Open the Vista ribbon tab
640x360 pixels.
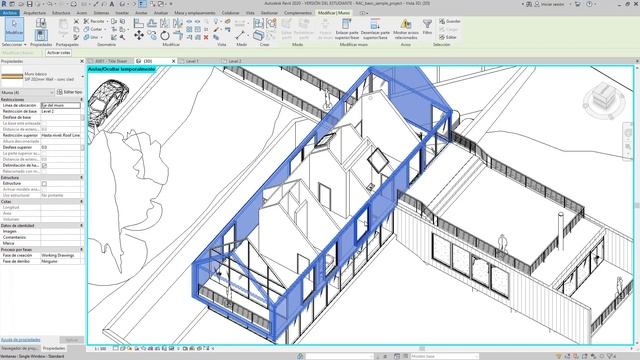pos(250,13)
